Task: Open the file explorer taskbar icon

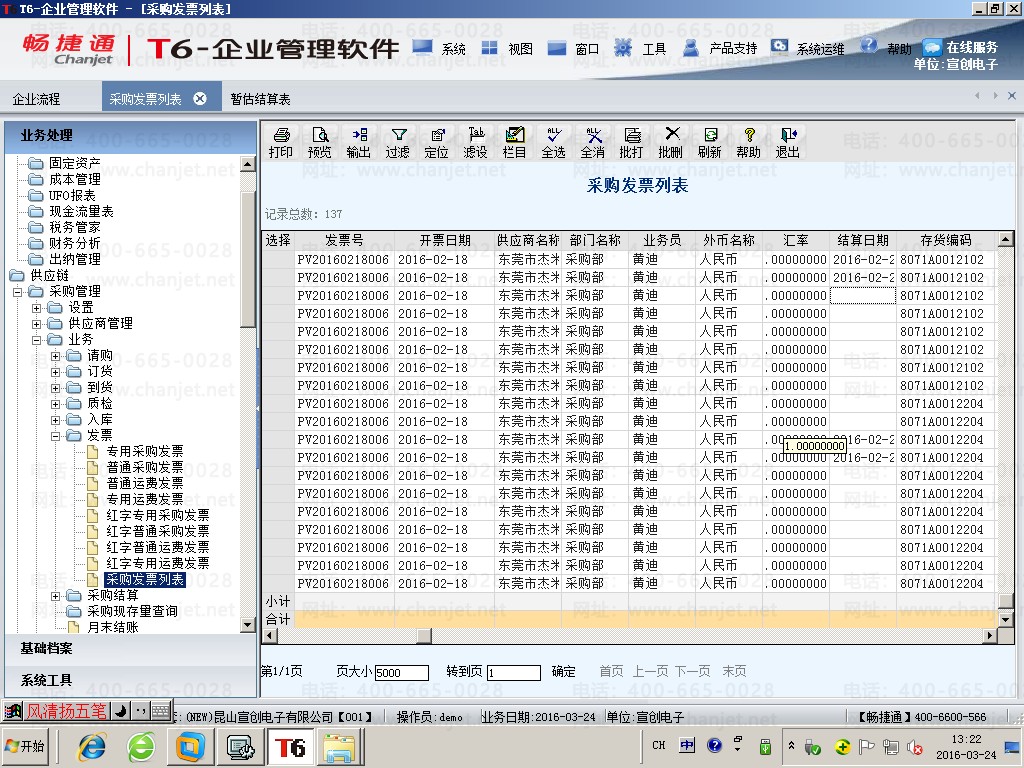Action: (340, 747)
